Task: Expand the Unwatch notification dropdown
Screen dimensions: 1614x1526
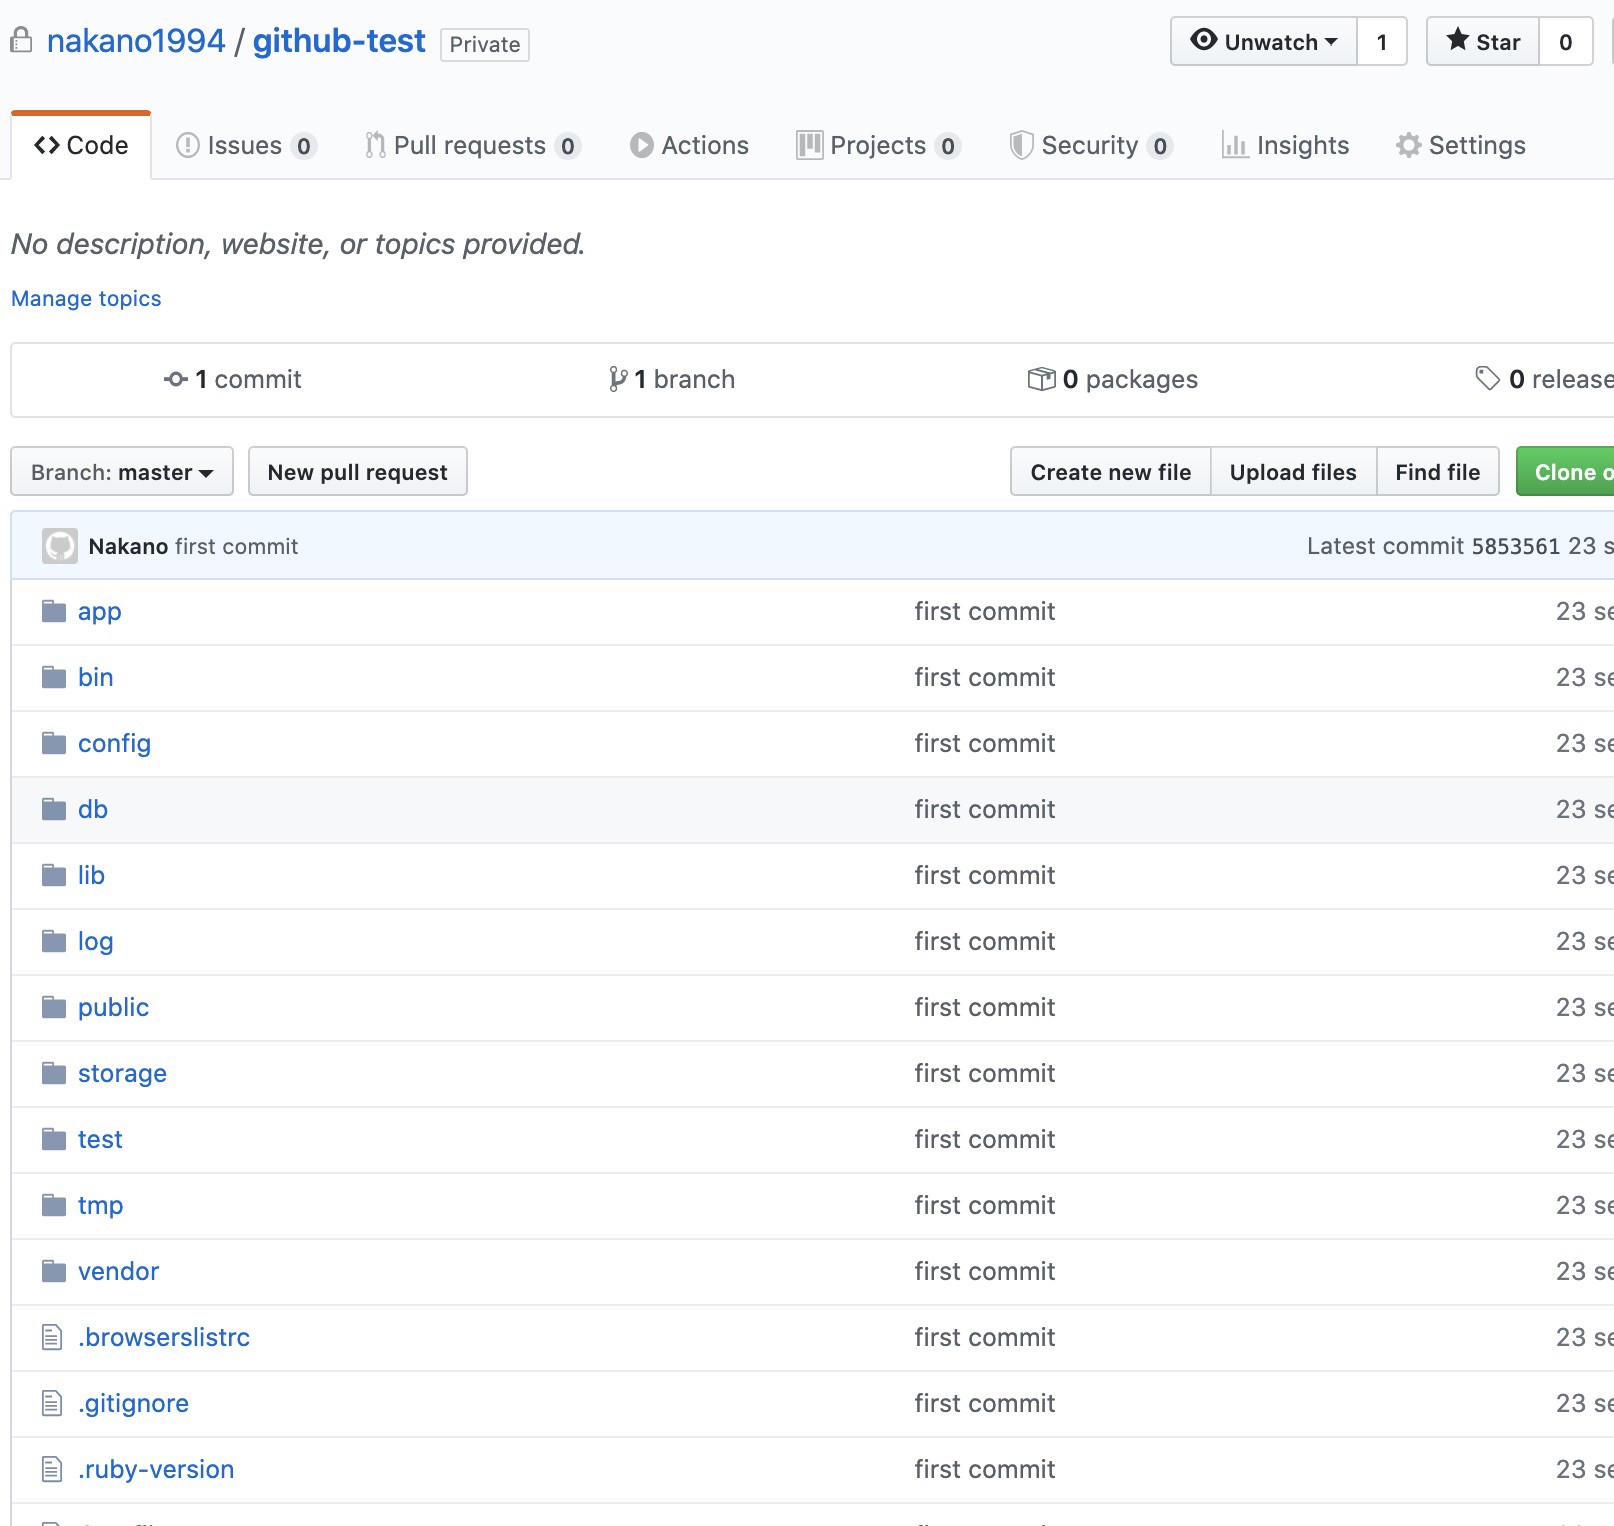Action: coord(1264,41)
